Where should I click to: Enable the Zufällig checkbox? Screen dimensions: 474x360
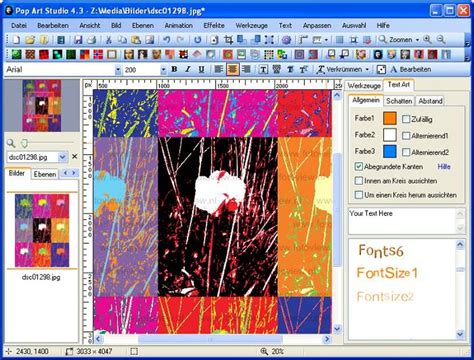(406, 119)
